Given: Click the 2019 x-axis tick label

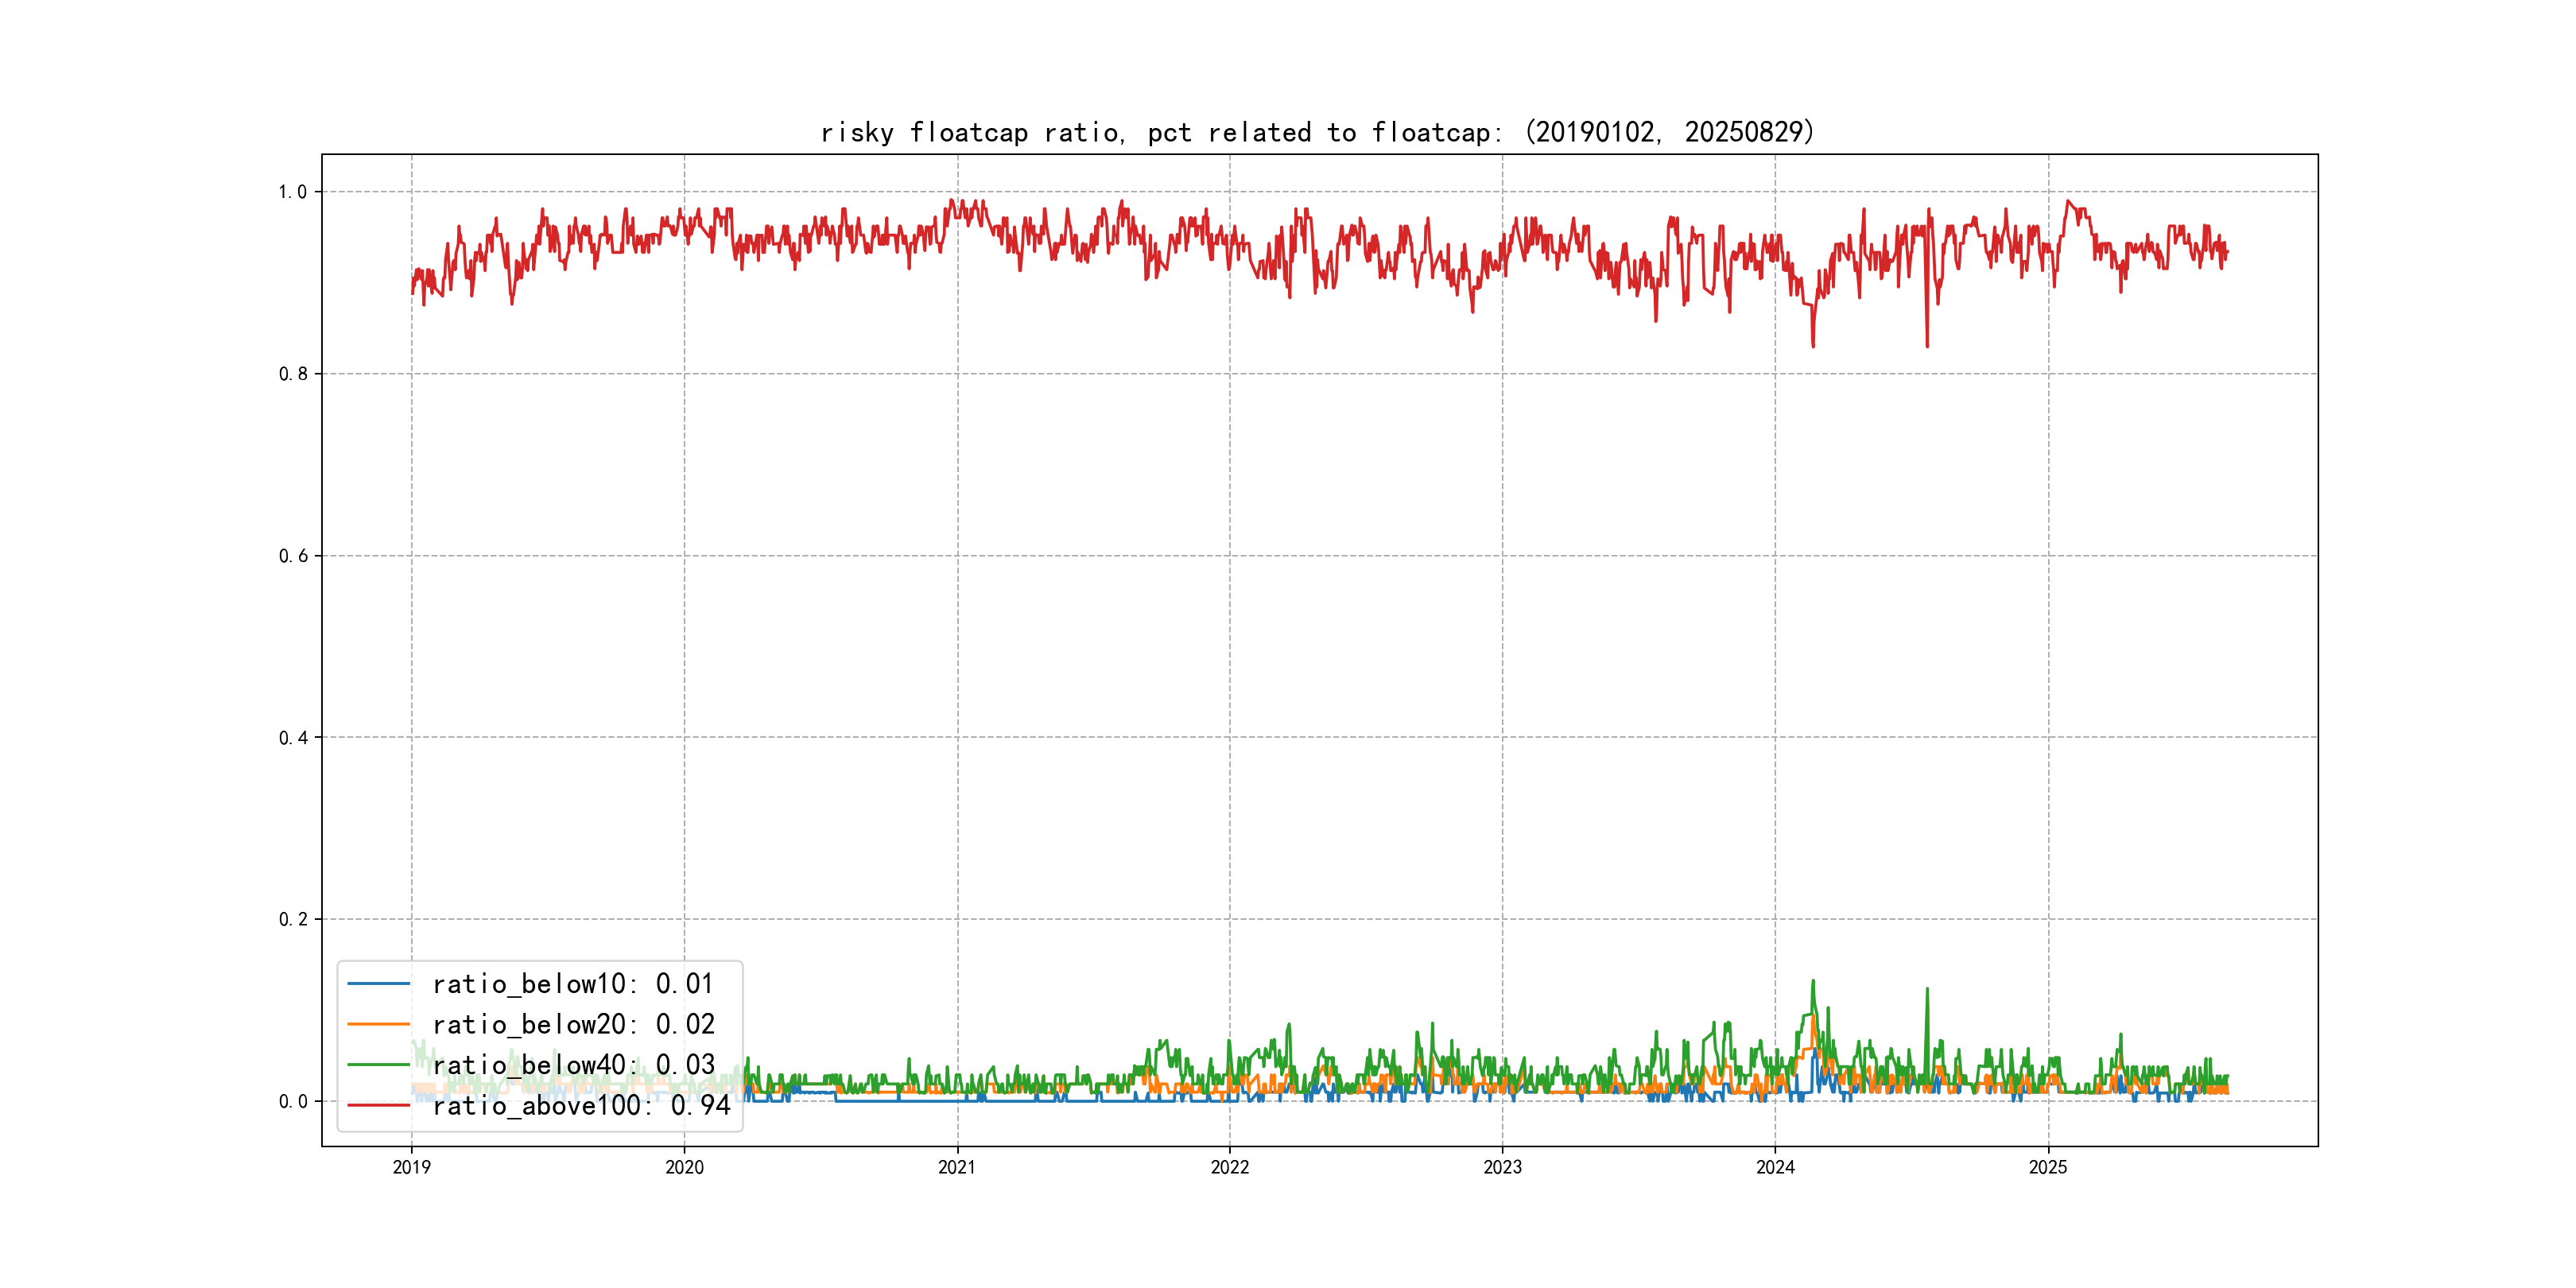Looking at the screenshot, I should pyautogui.click(x=411, y=1167).
